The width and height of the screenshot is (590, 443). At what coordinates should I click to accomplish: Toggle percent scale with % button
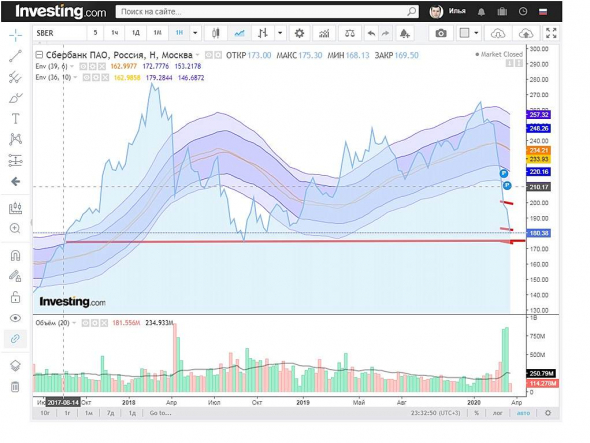(x=477, y=413)
